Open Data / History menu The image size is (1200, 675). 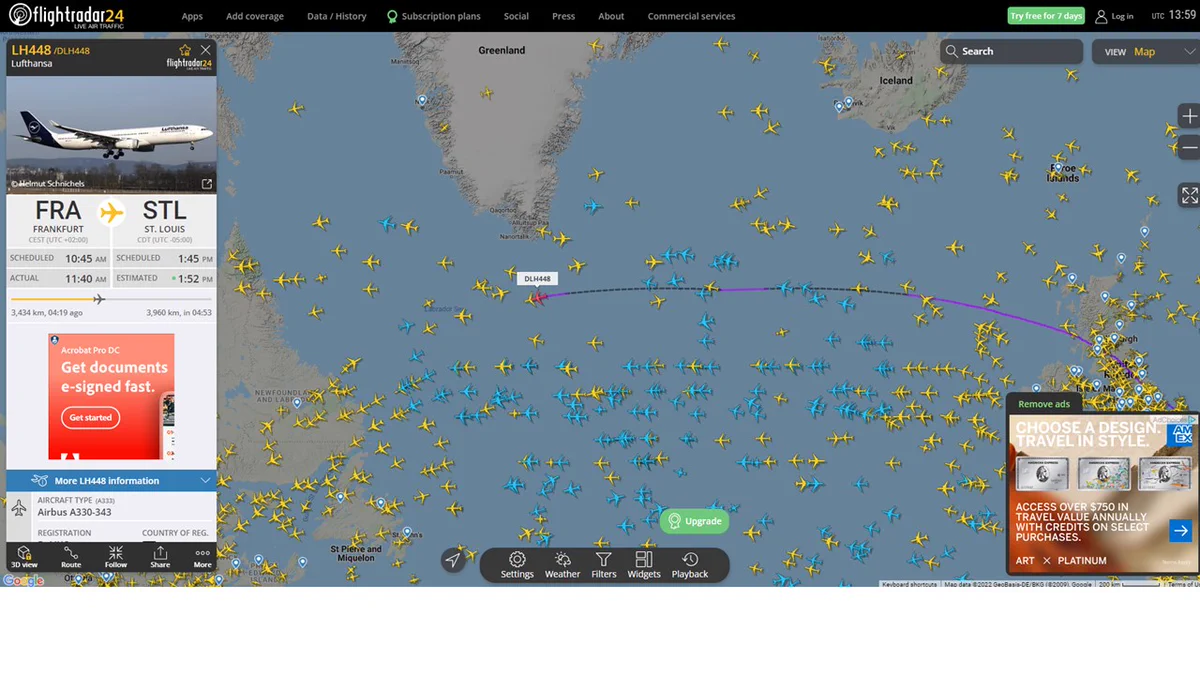tap(337, 16)
